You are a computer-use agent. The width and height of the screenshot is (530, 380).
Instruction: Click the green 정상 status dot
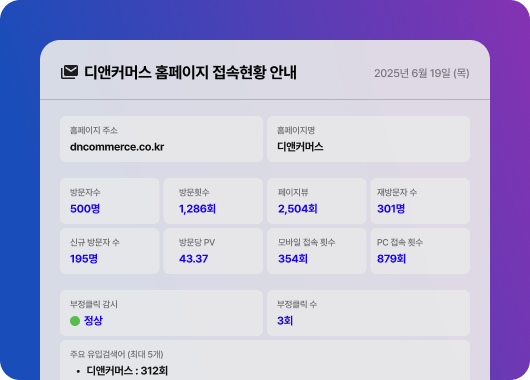[75, 321]
